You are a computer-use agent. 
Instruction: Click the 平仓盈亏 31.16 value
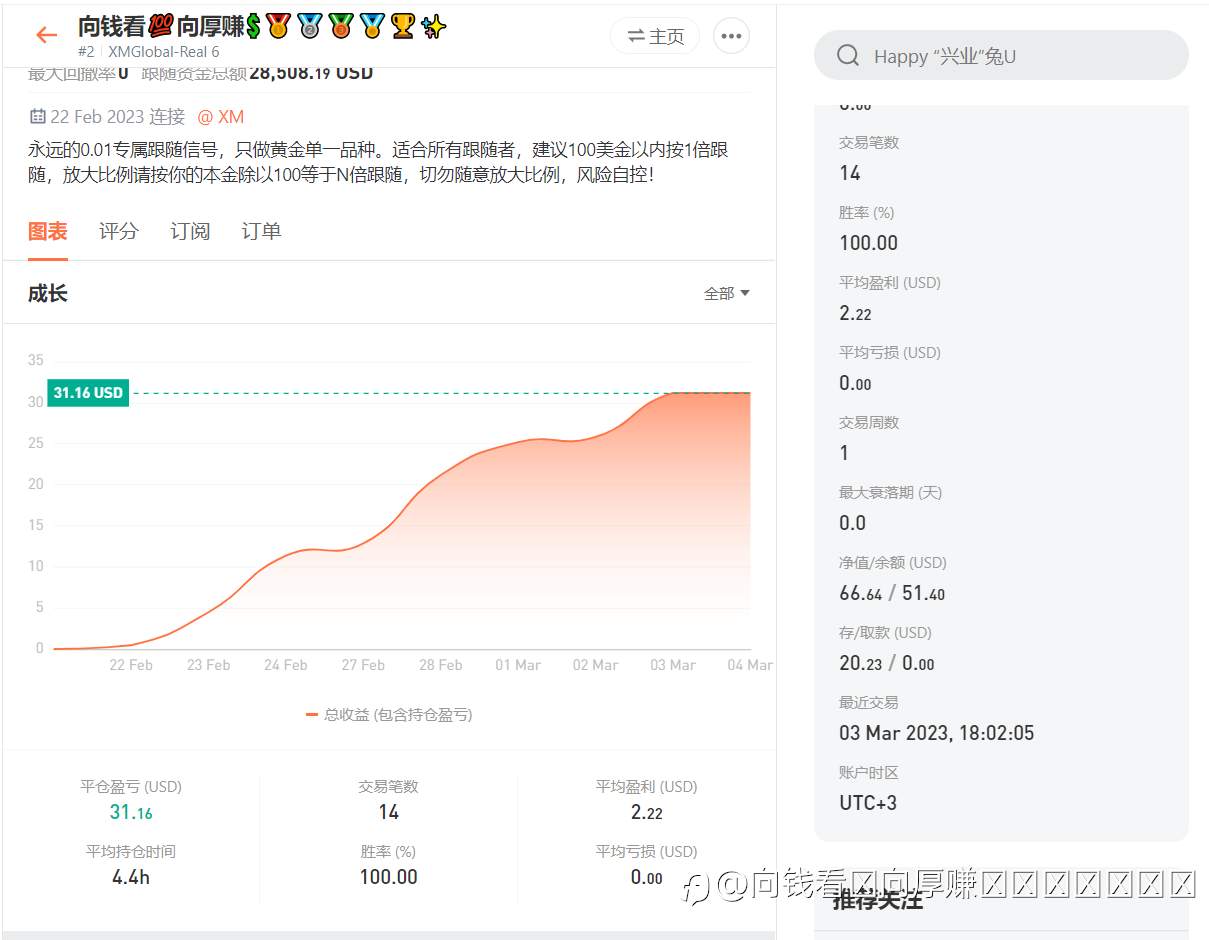point(131,812)
